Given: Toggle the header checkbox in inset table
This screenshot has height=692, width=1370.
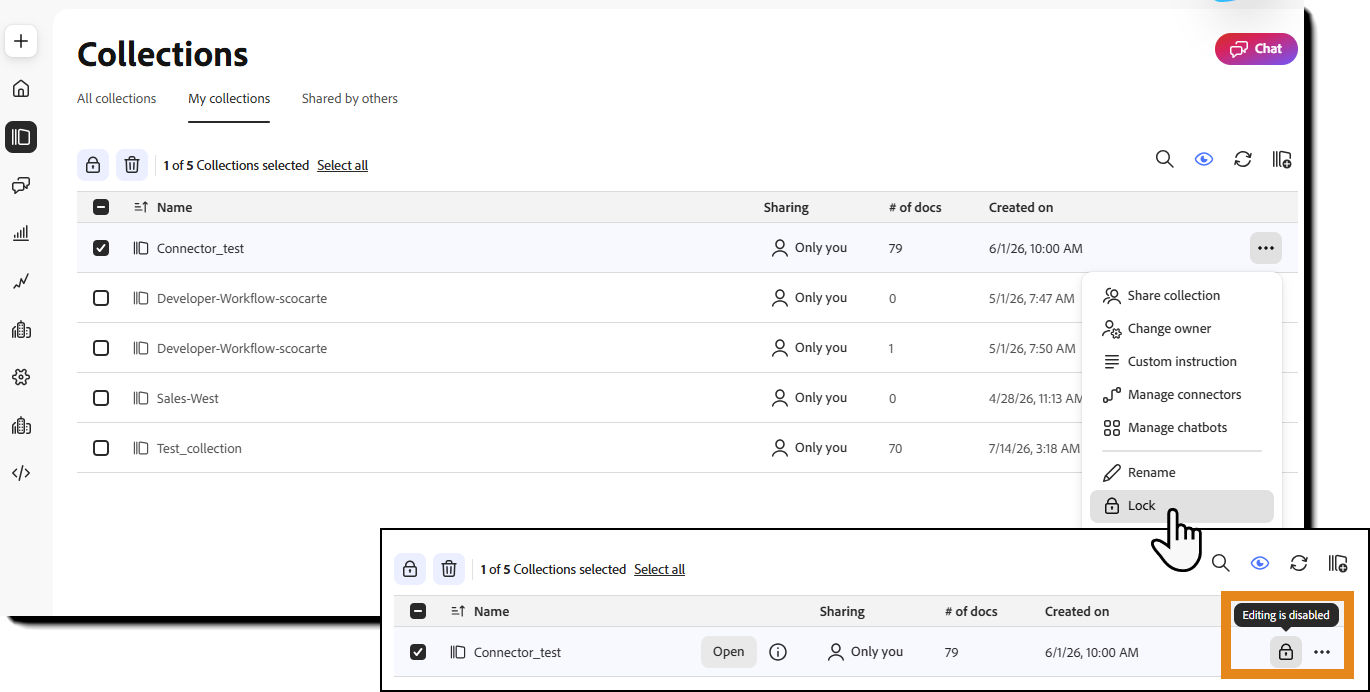Looking at the screenshot, I should [418, 611].
